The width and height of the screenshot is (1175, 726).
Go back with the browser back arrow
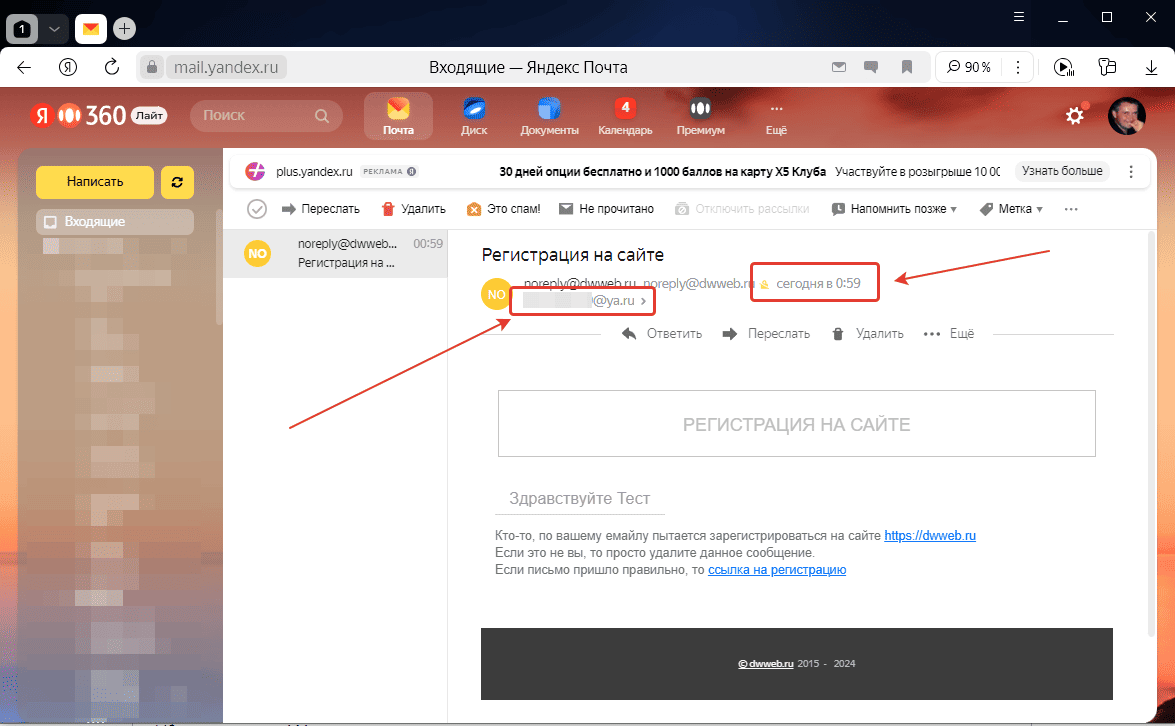tap(24, 67)
